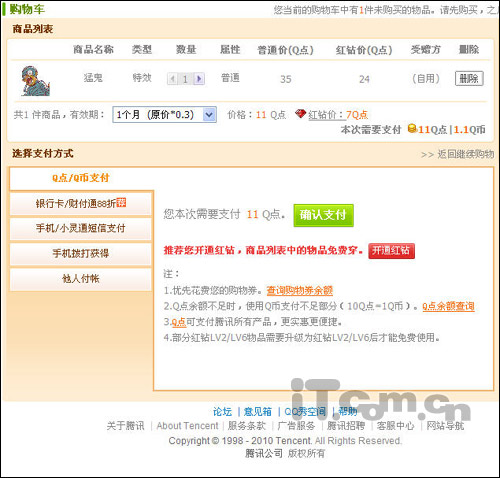500x478 pixels.
Task: Open the 服务条款 footer link
Action: (247, 426)
